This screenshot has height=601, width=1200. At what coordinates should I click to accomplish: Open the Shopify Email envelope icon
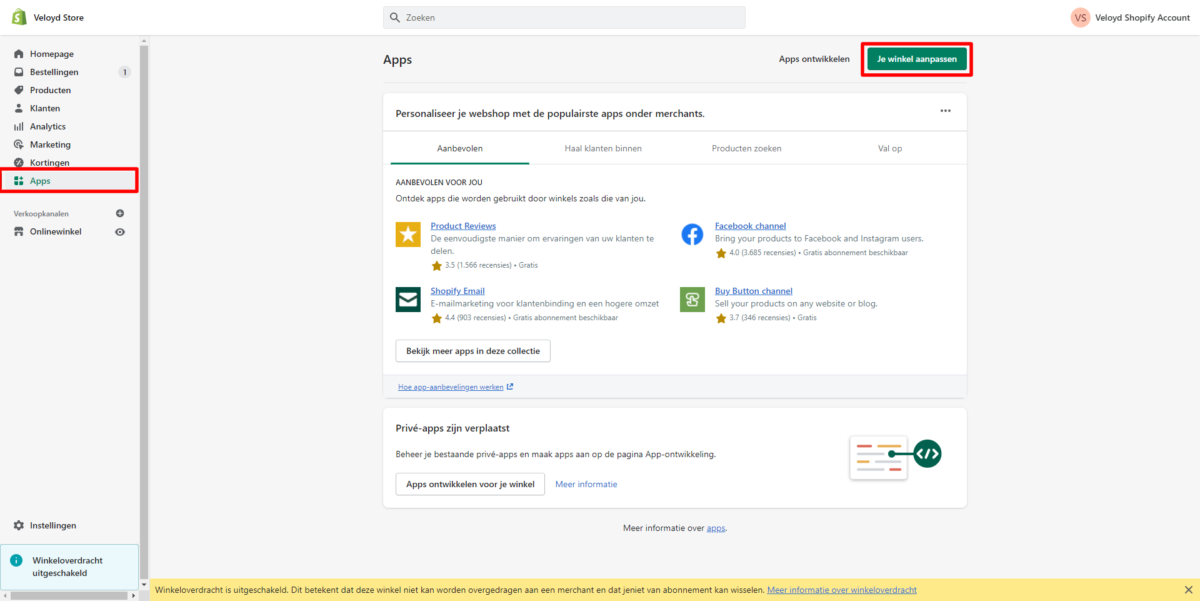(x=408, y=299)
